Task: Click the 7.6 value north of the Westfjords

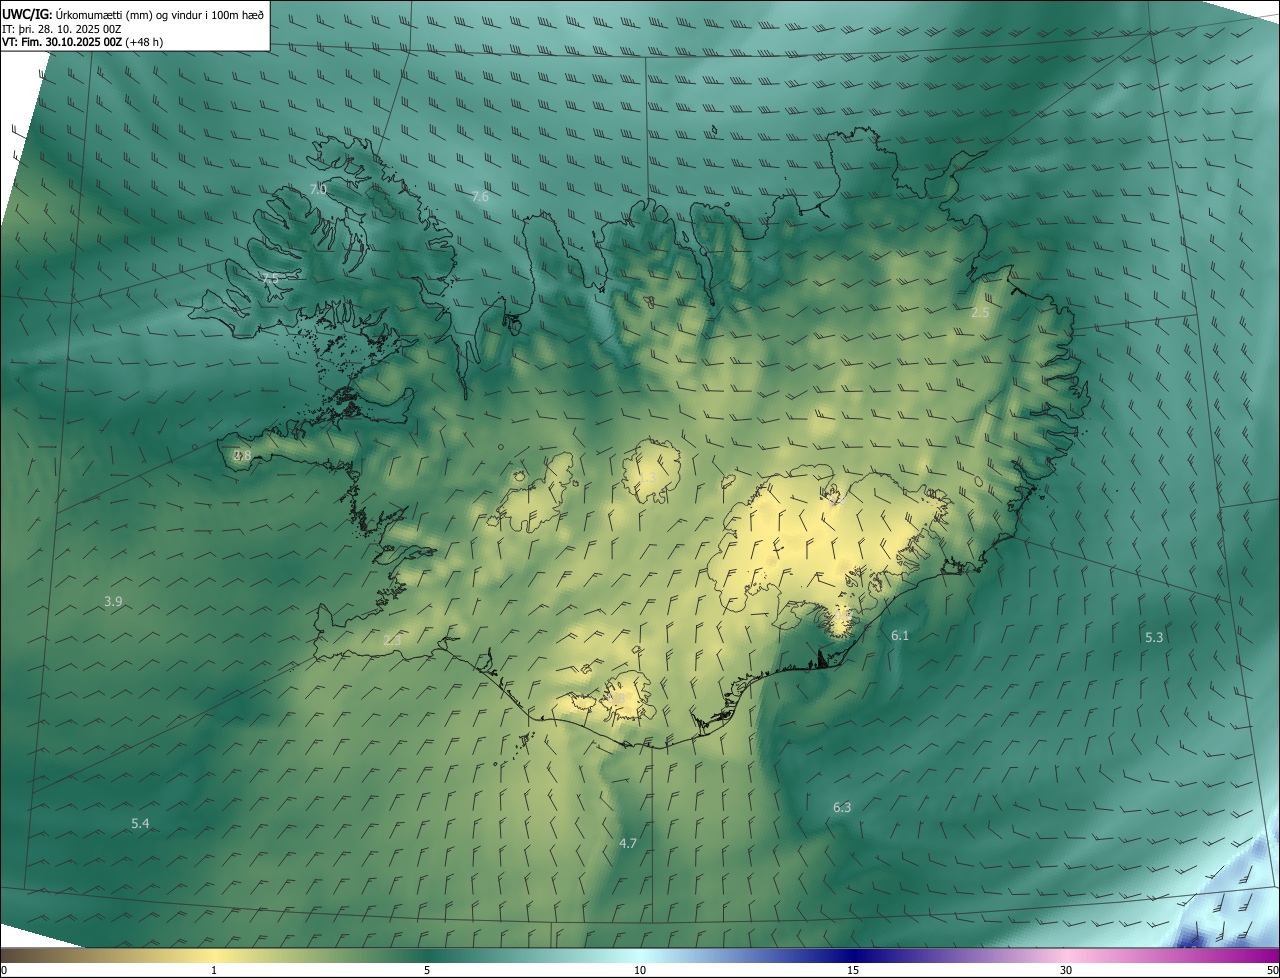Action: 480,197
